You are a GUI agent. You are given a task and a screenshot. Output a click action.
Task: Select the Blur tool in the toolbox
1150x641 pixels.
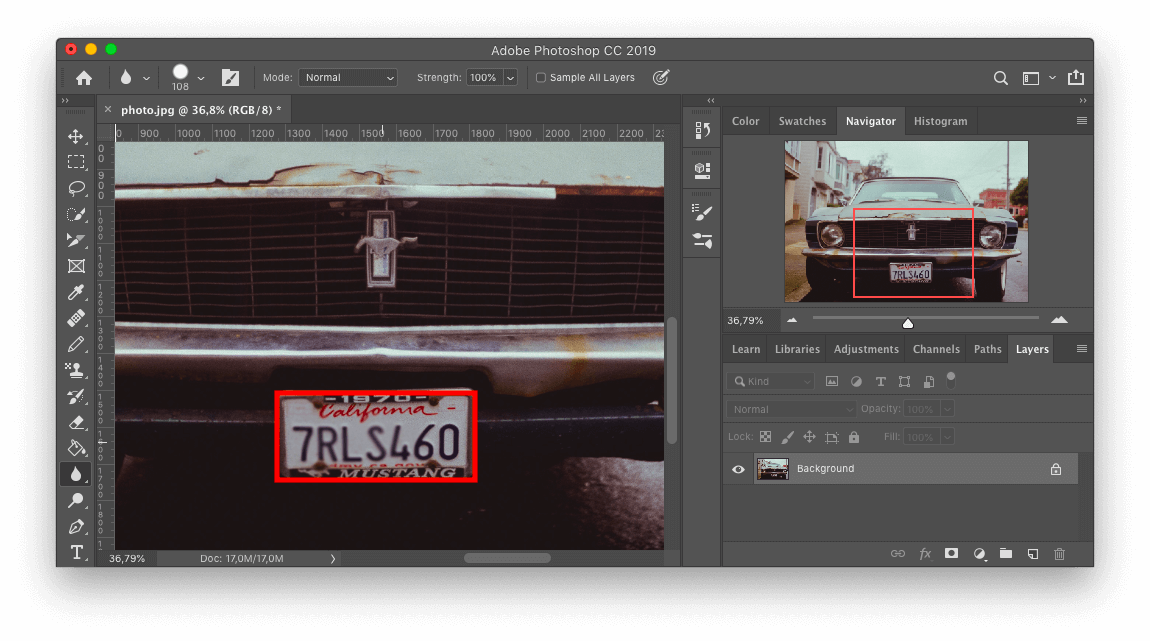[76, 475]
